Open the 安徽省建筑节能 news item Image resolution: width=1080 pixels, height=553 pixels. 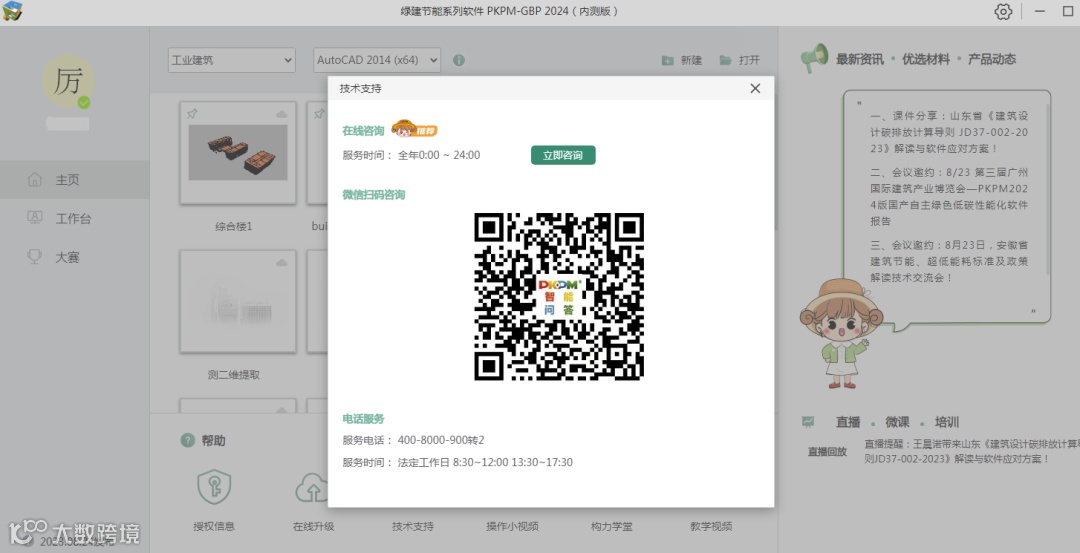click(x=948, y=261)
